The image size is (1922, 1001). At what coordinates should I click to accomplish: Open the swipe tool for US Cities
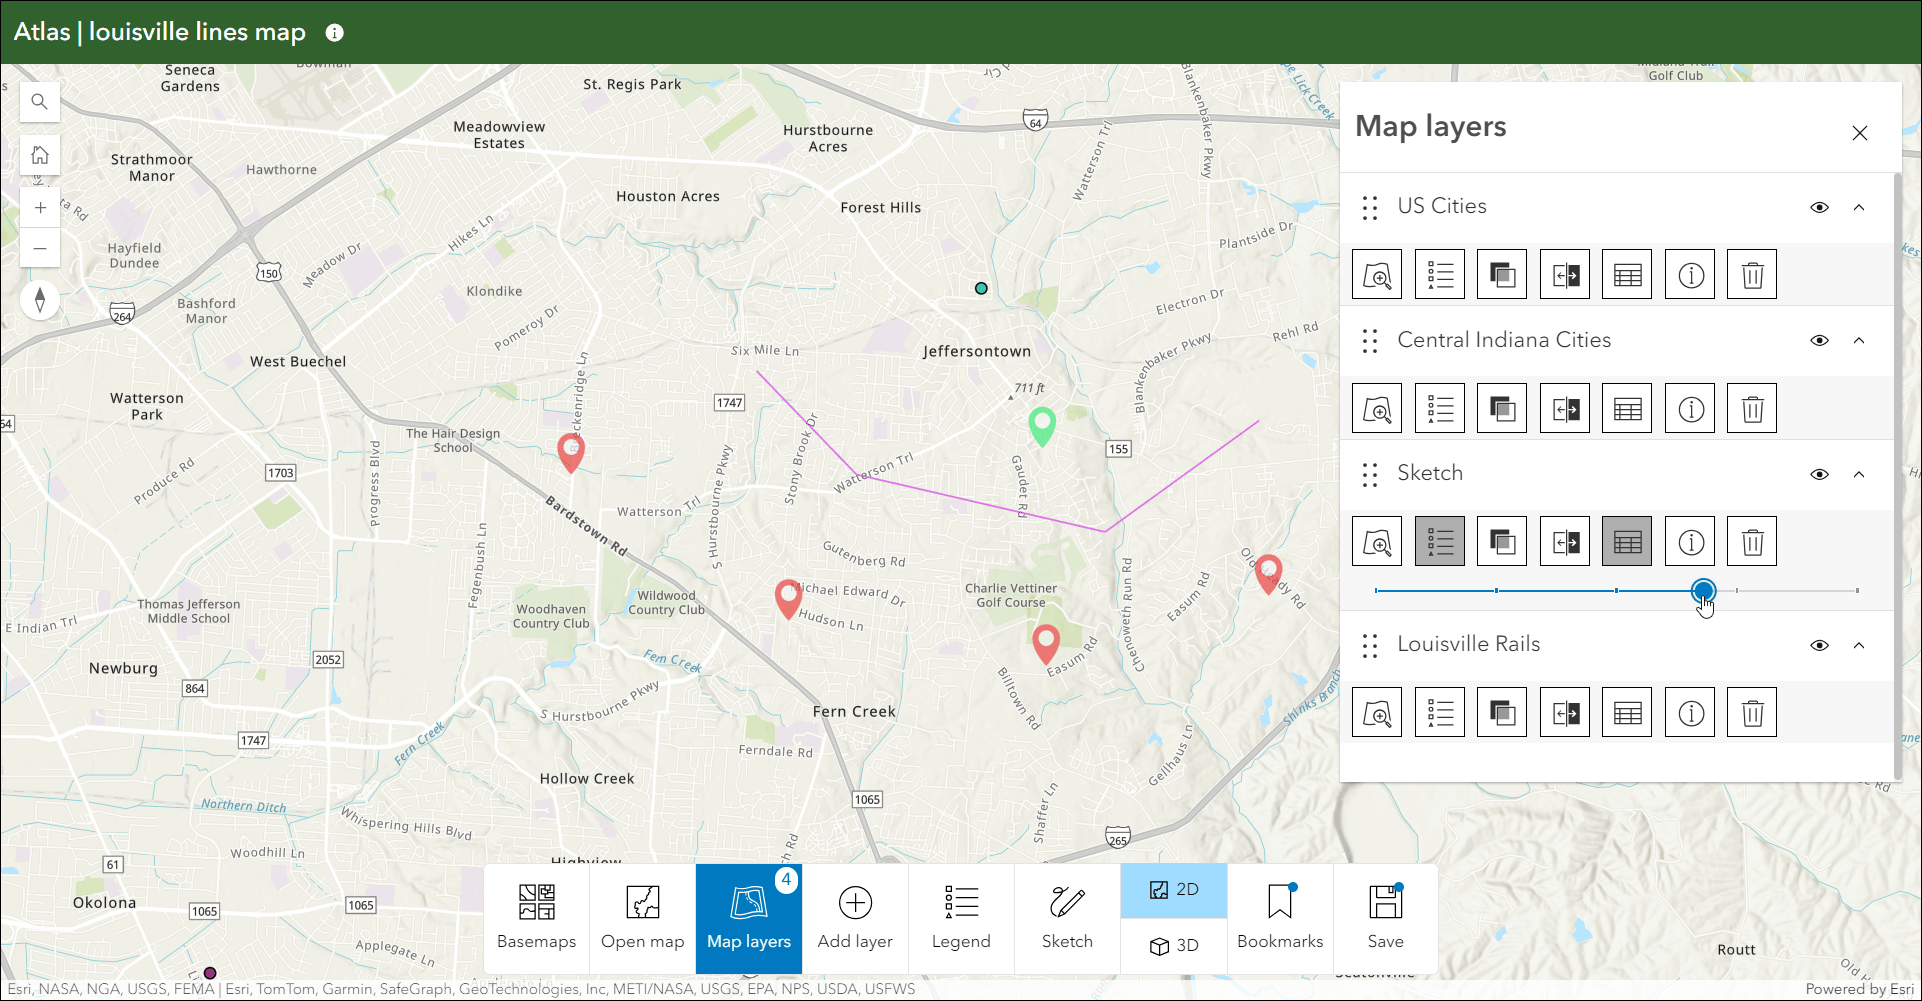click(x=1565, y=275)
